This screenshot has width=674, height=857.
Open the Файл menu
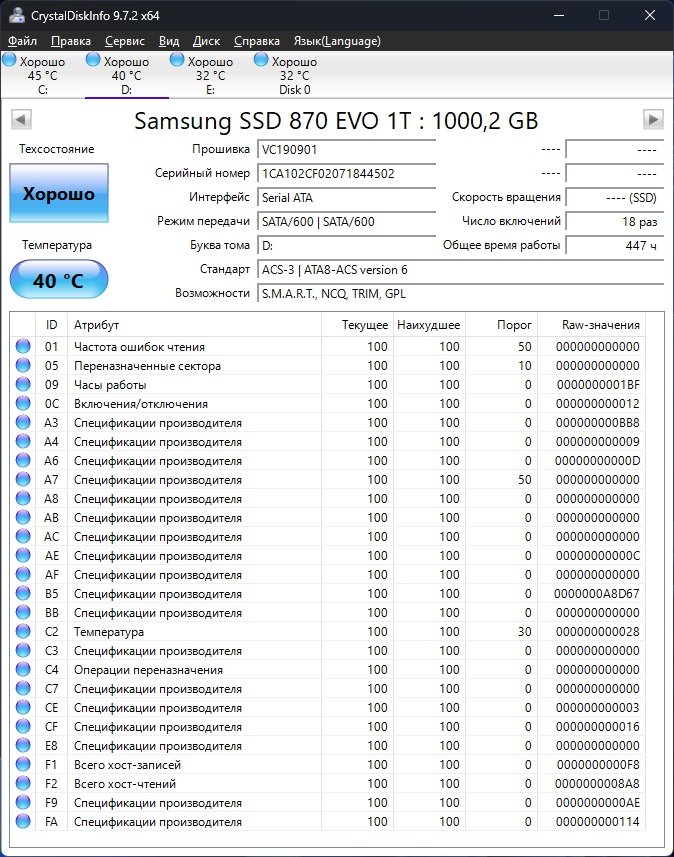(x=22, y=41)
